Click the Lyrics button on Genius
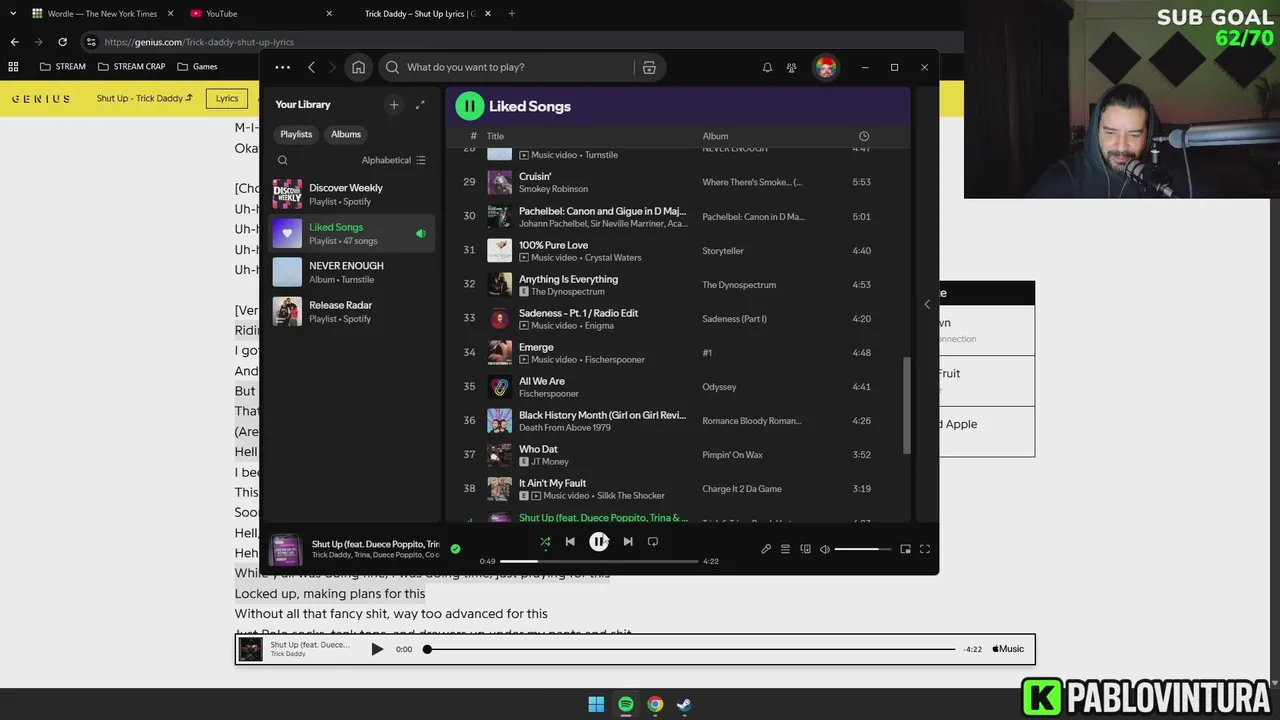Viewport: 1280px width, 720px height. 227,98
